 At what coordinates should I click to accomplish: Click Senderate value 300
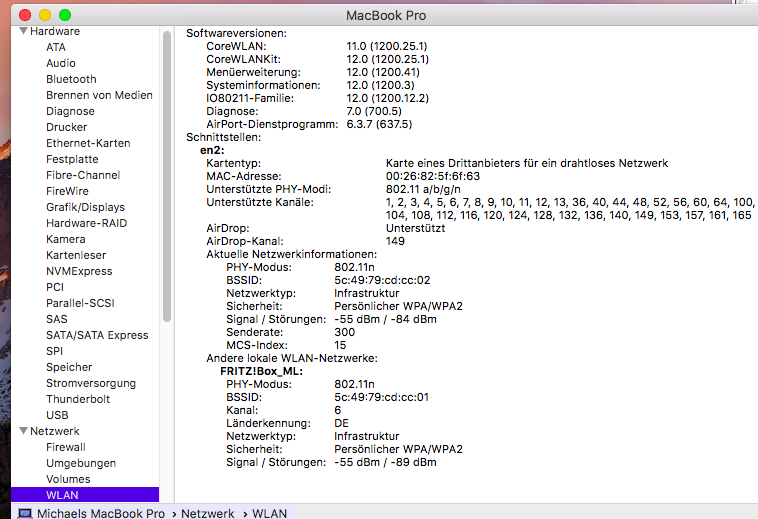pos(344,332)
